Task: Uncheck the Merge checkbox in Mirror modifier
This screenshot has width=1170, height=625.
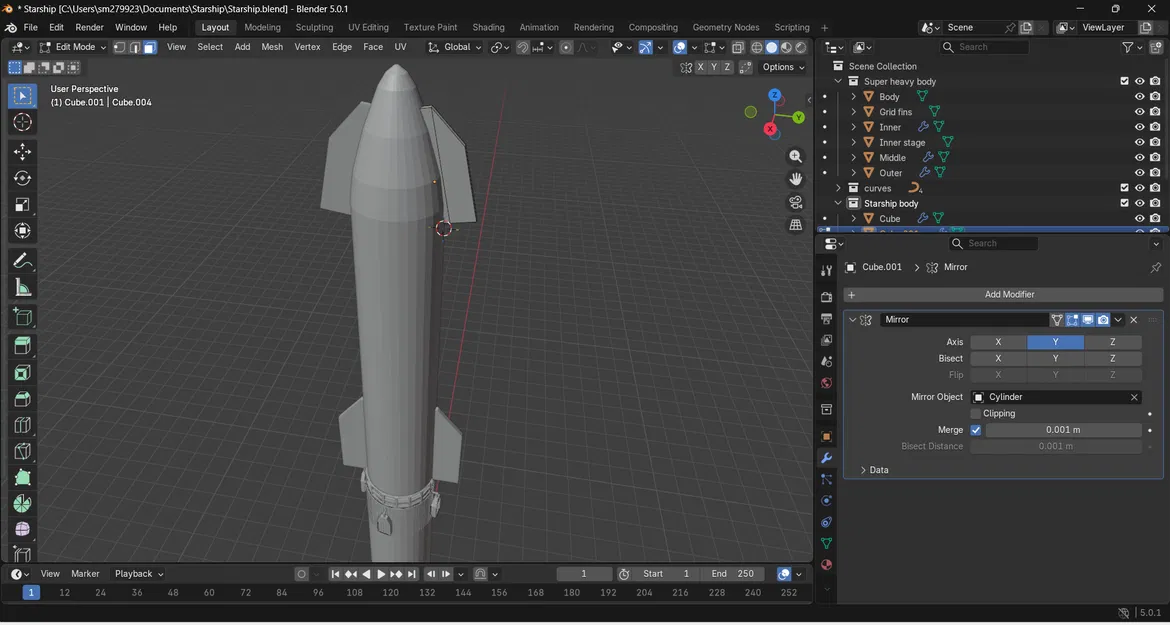Action: 976,430
